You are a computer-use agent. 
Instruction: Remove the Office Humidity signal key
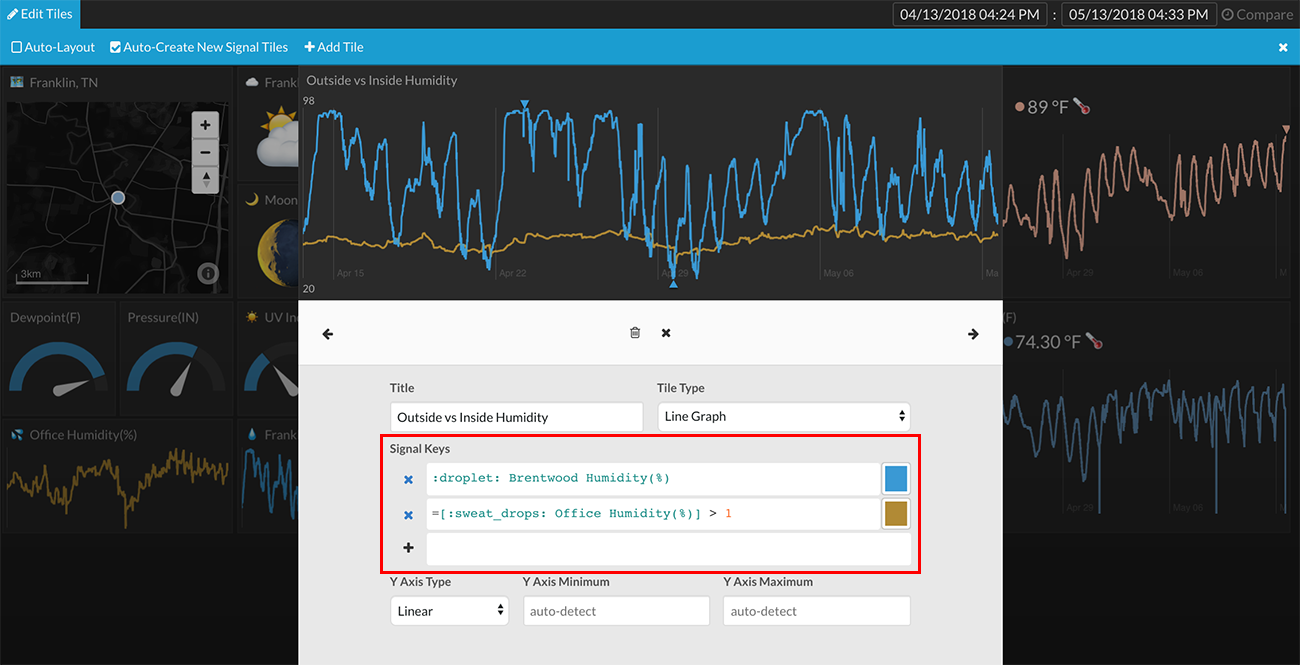click(408, 515)
